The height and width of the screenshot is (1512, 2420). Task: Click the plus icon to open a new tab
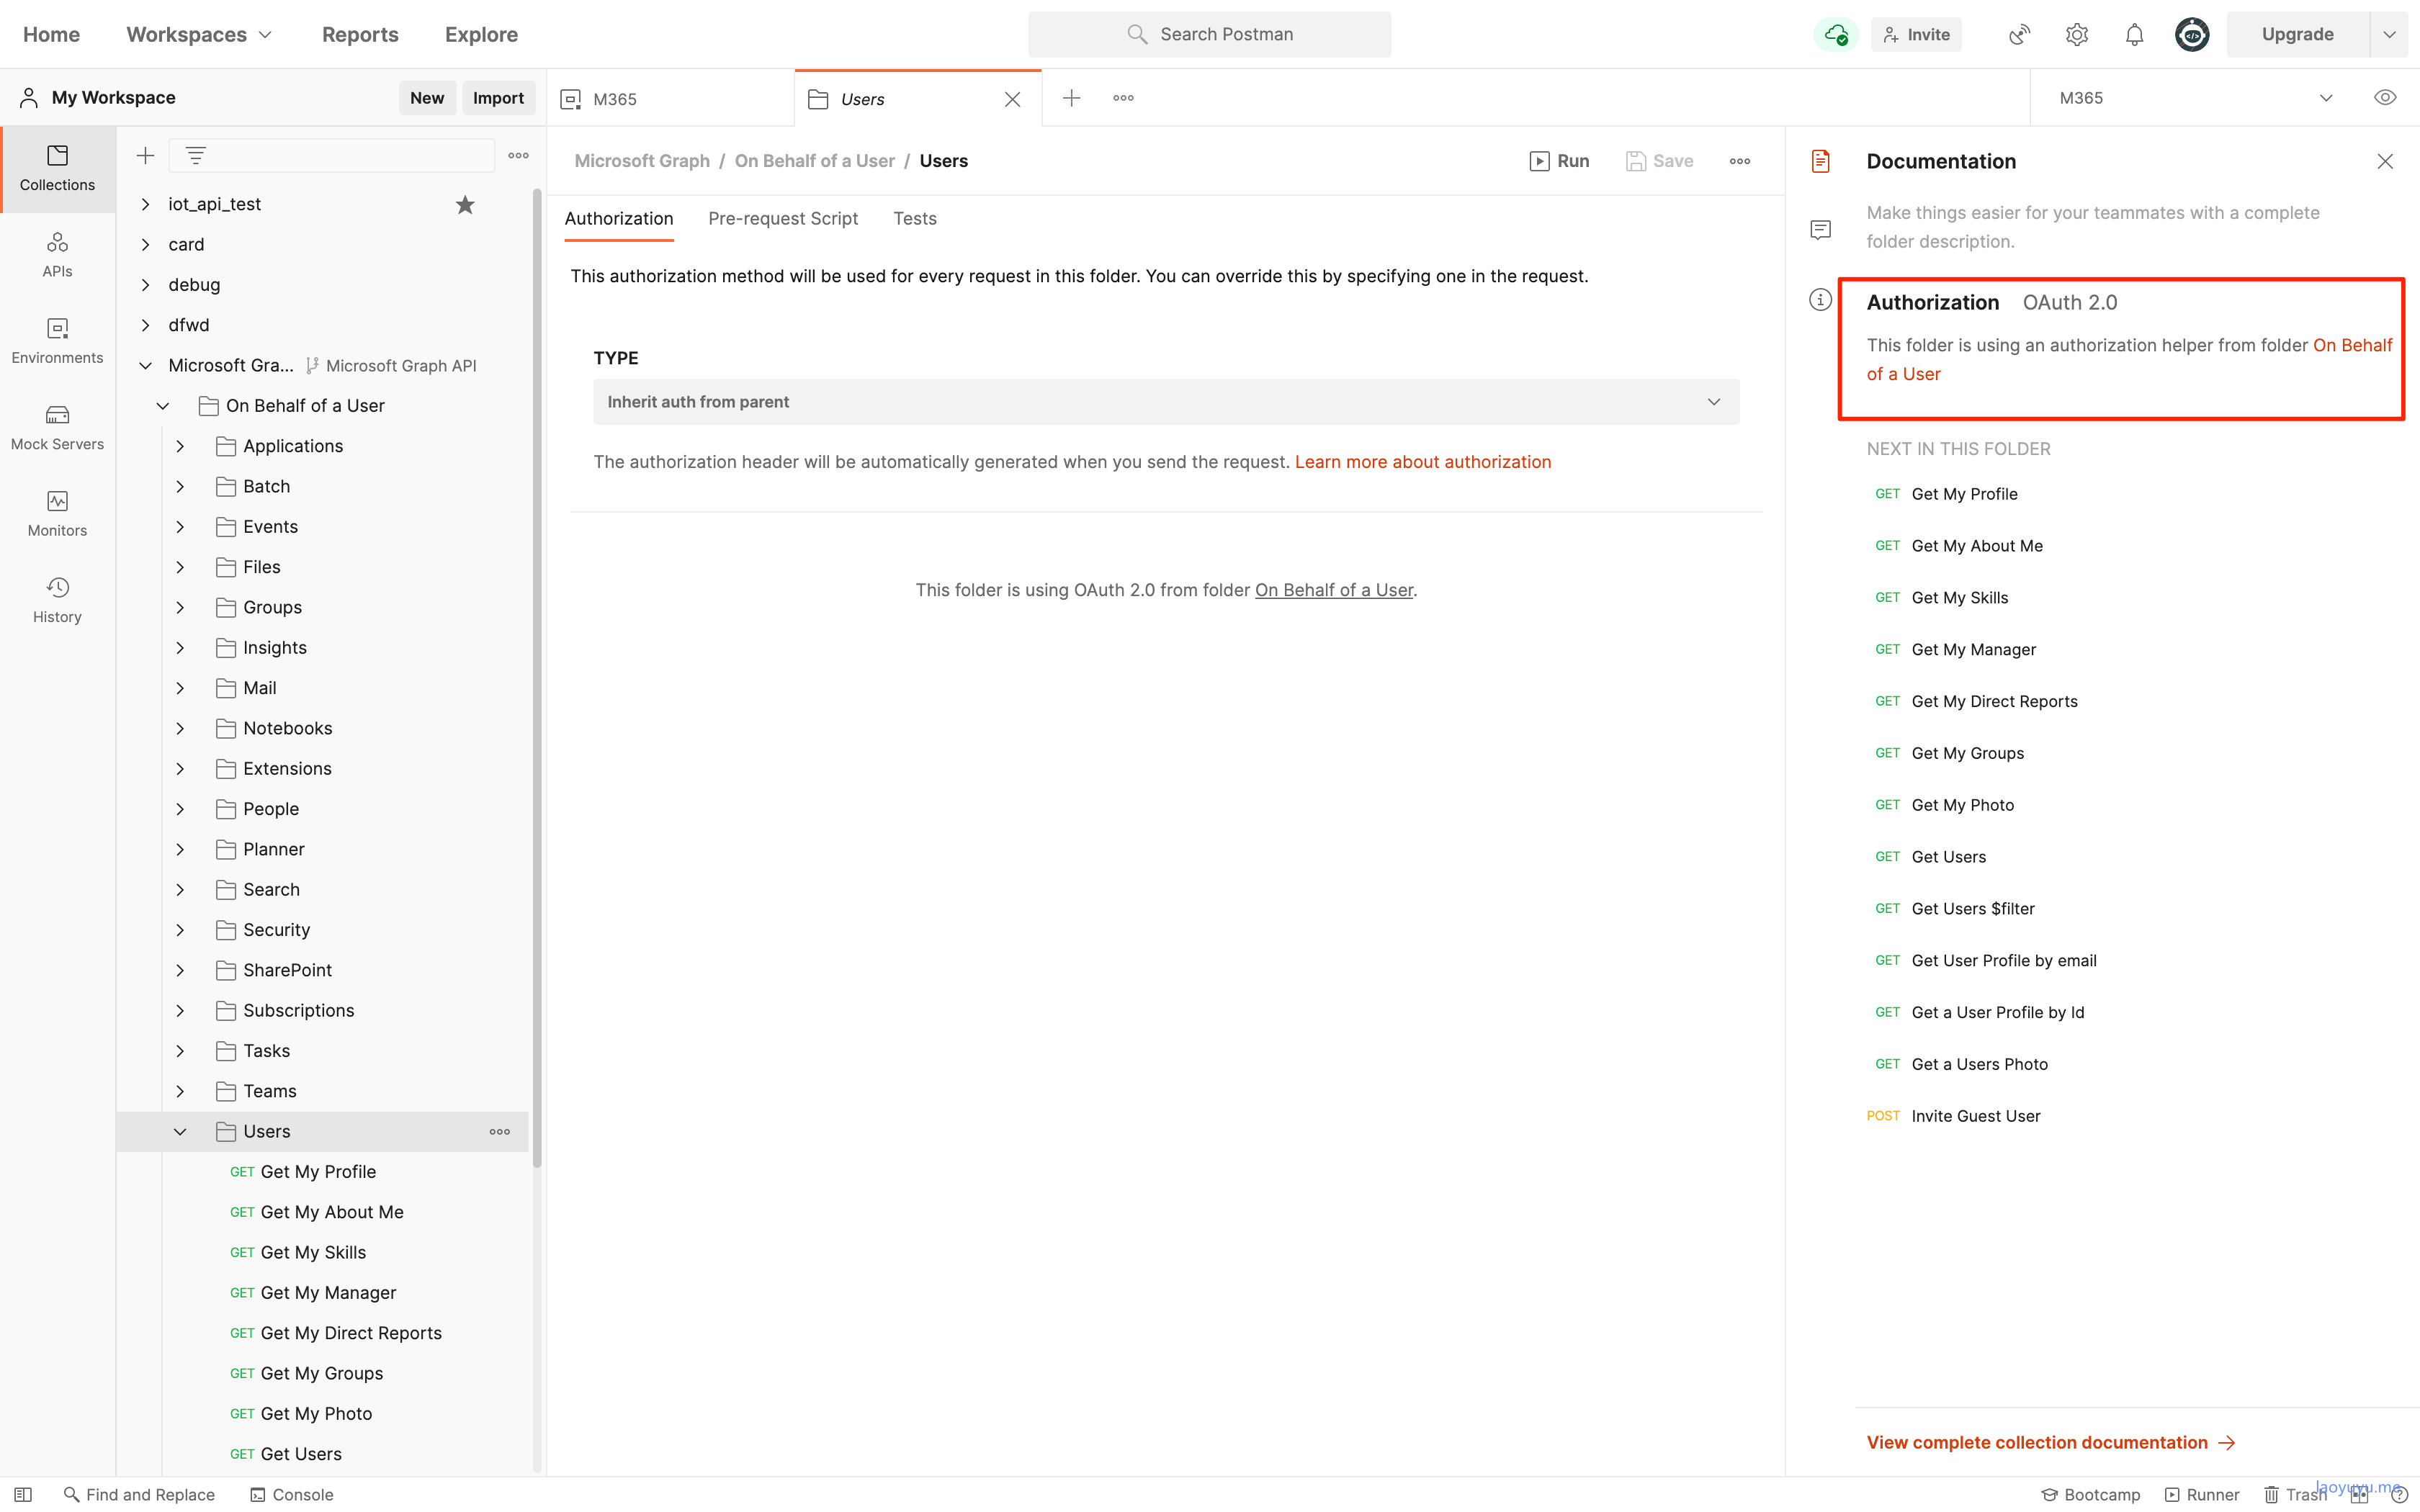click(x=1071, y=98)
